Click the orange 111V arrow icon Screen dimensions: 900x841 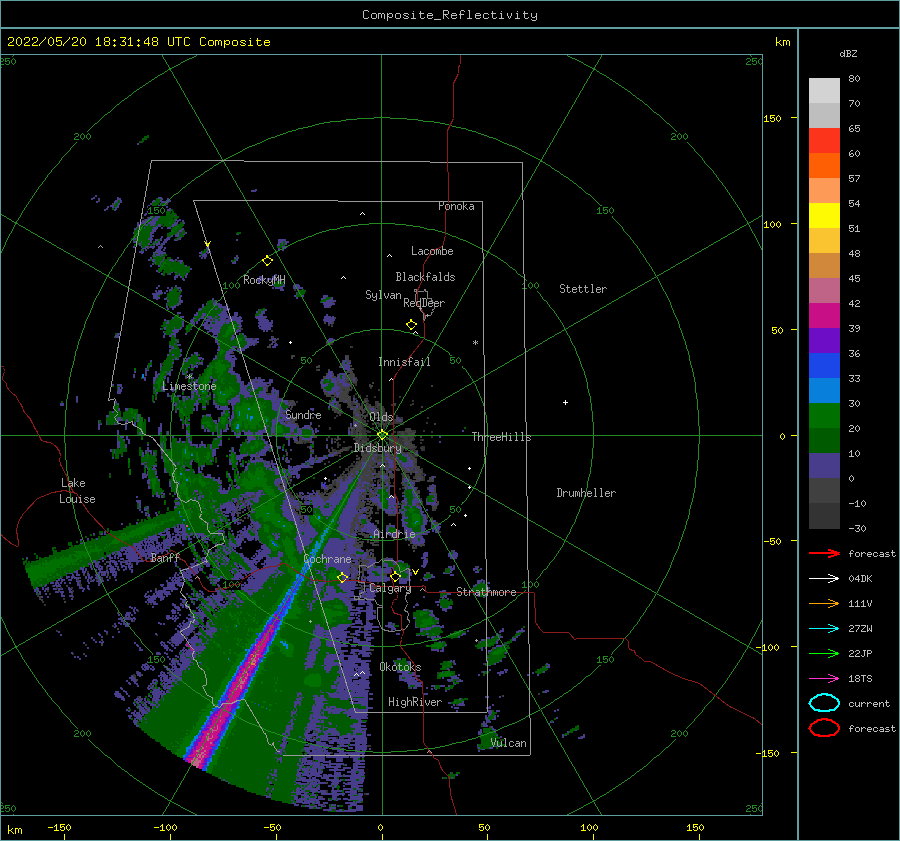824,603
